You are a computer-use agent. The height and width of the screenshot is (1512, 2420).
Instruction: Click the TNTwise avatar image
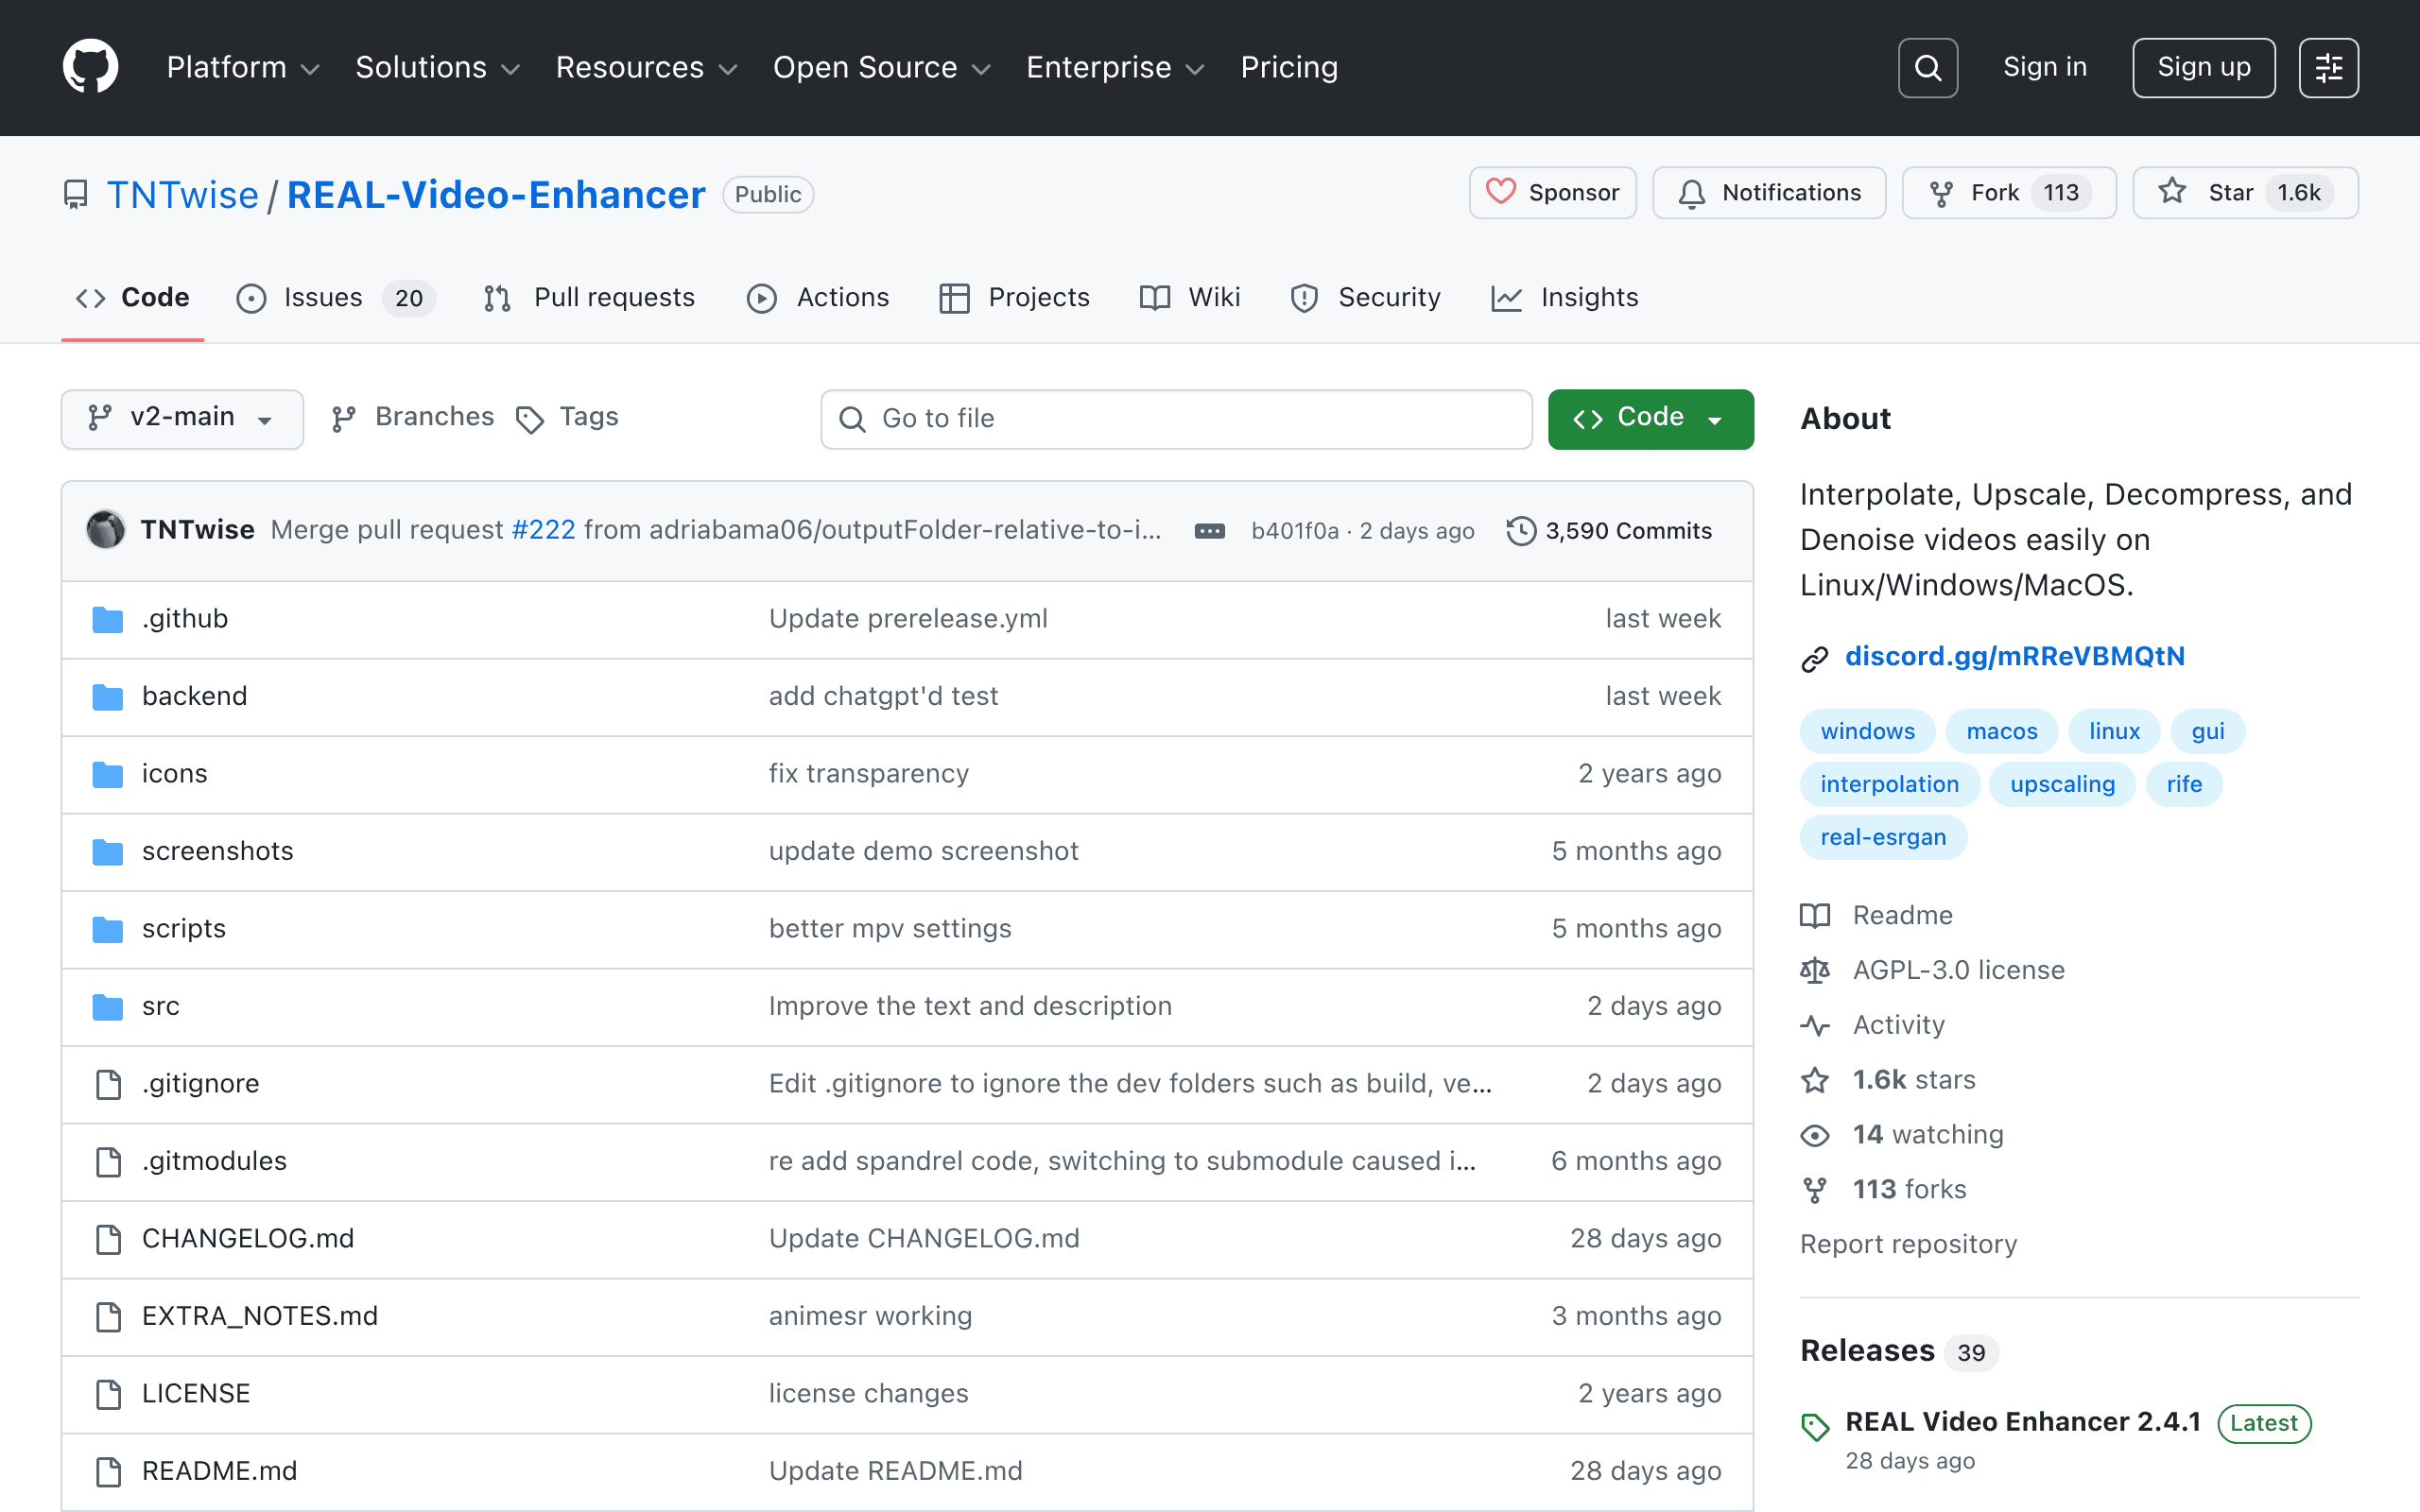pyautogui.click(x=105, y=530)
